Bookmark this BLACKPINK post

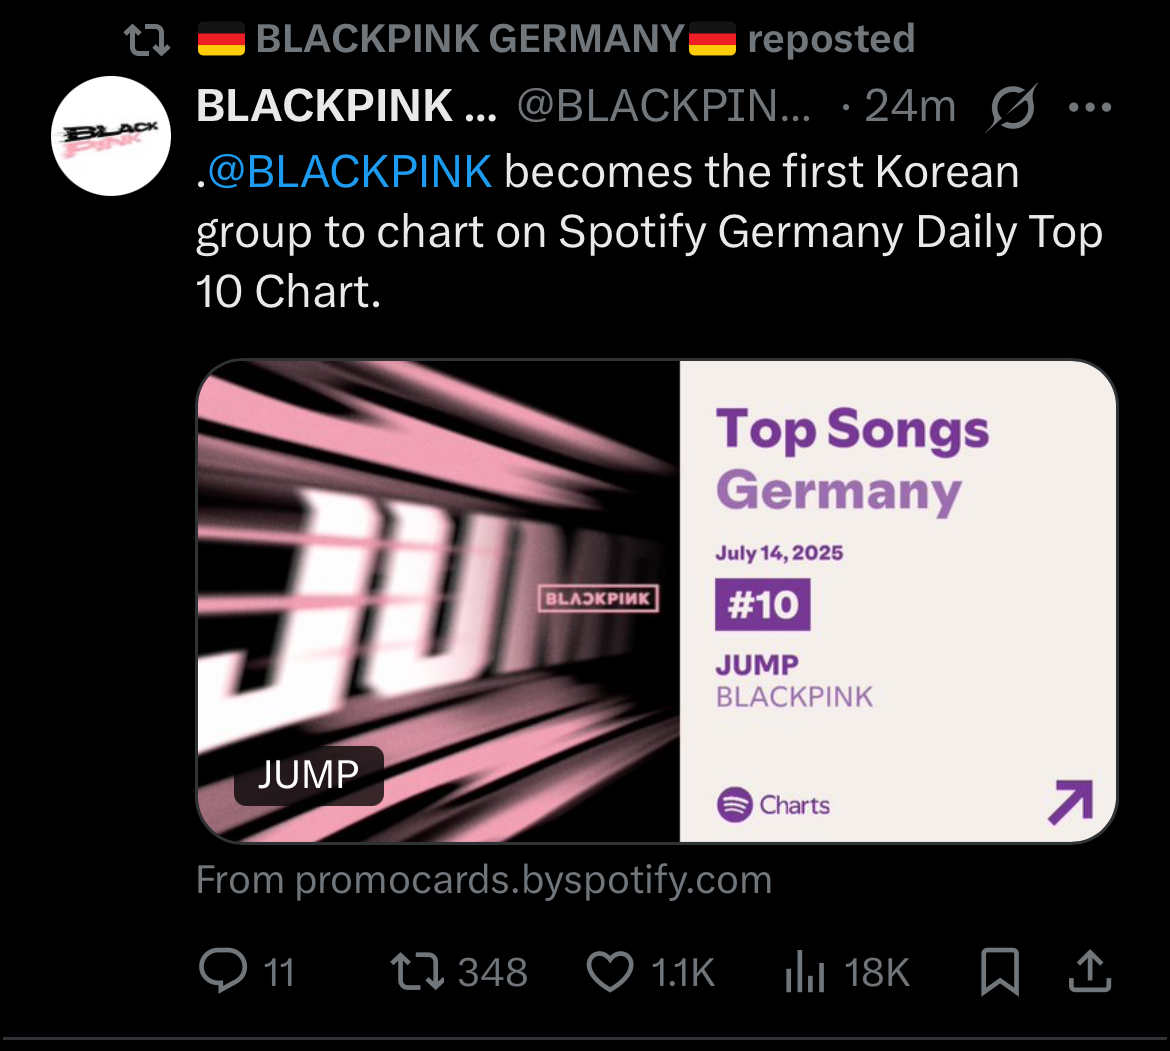click(x=1000, y=971)
